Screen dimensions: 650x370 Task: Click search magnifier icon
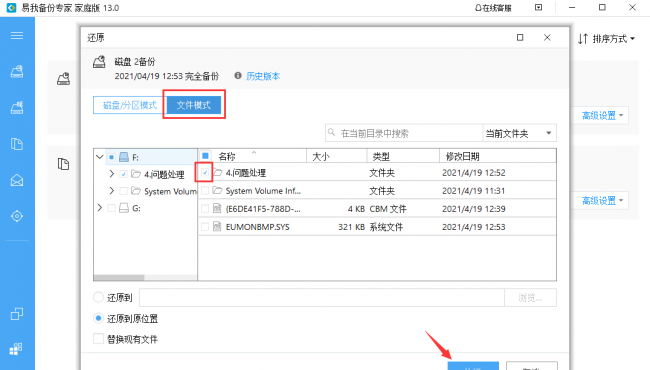click(331, 133)
